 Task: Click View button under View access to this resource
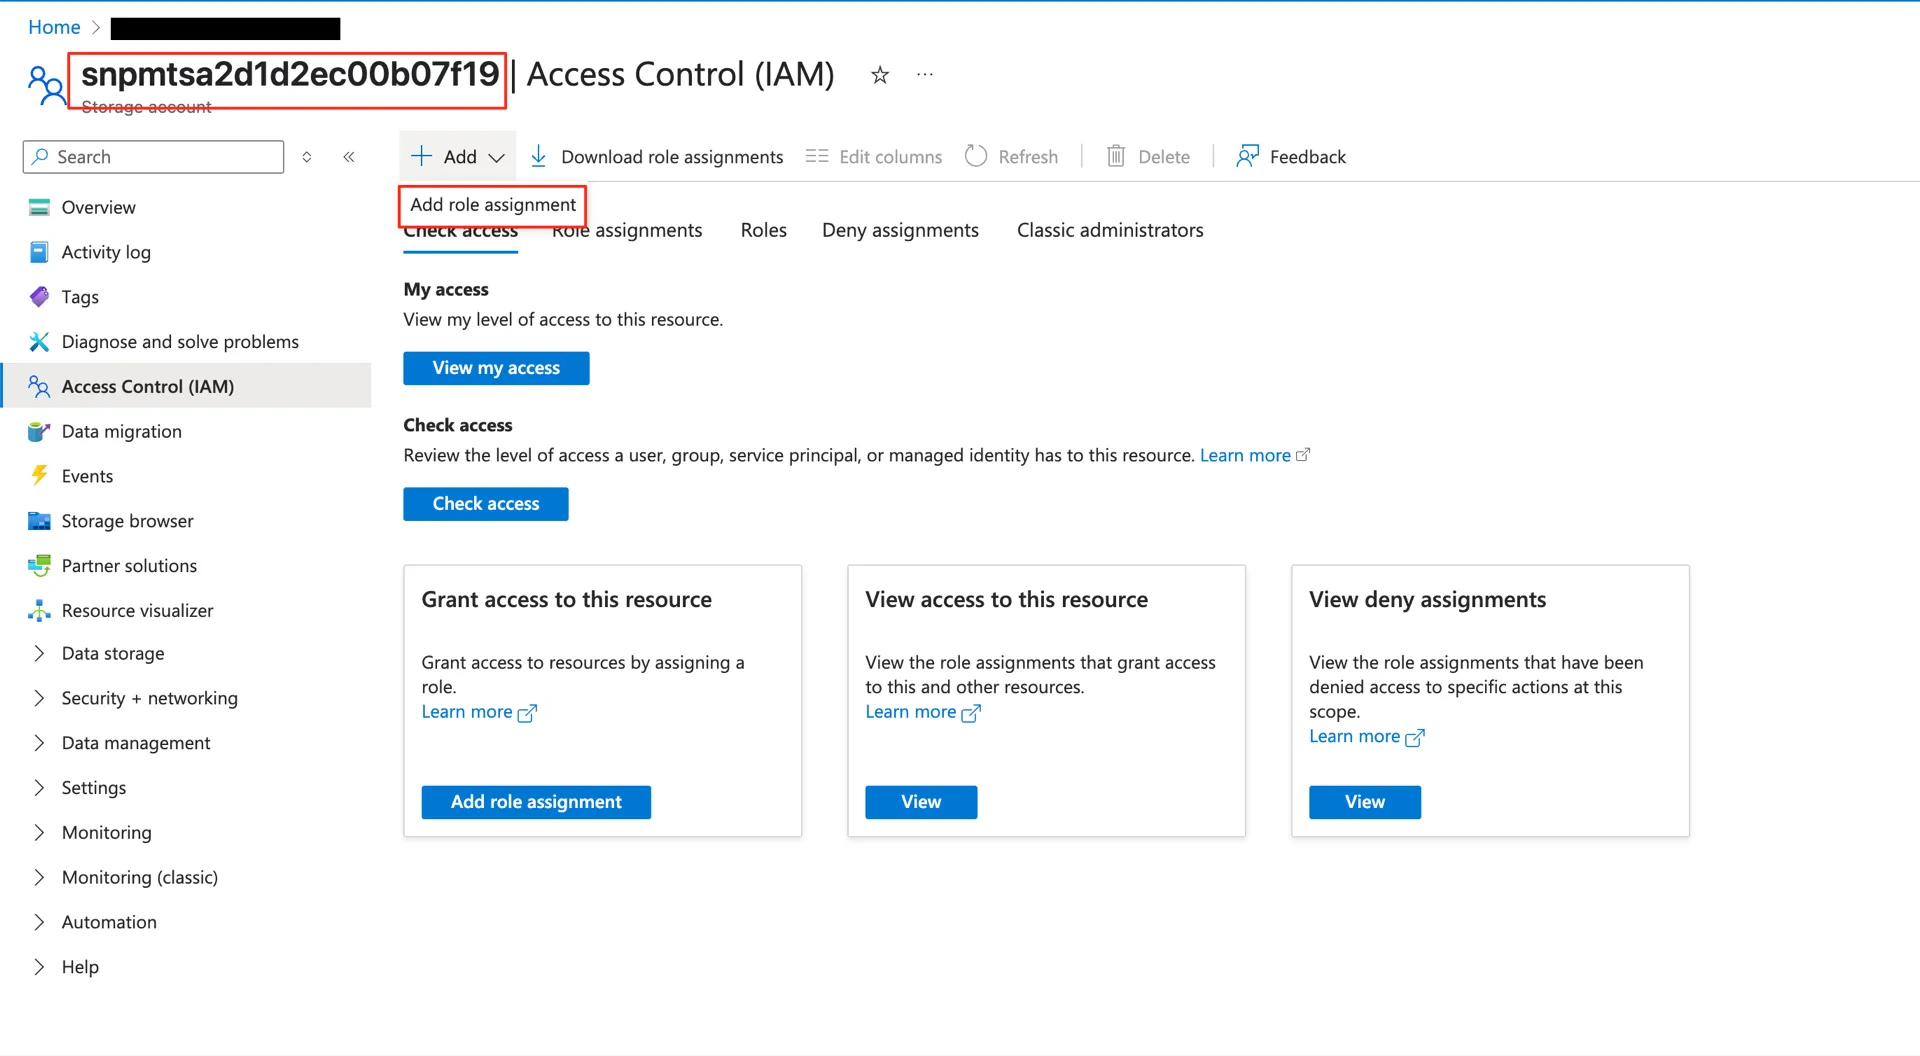[921, 802]
